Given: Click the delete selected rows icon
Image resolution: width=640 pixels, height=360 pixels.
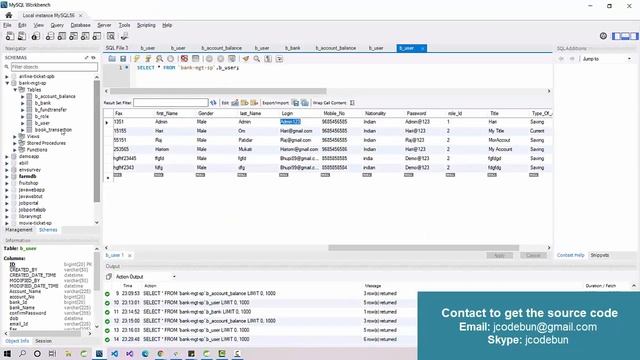Looking at the screenshot, I should [x=254, y=103].
